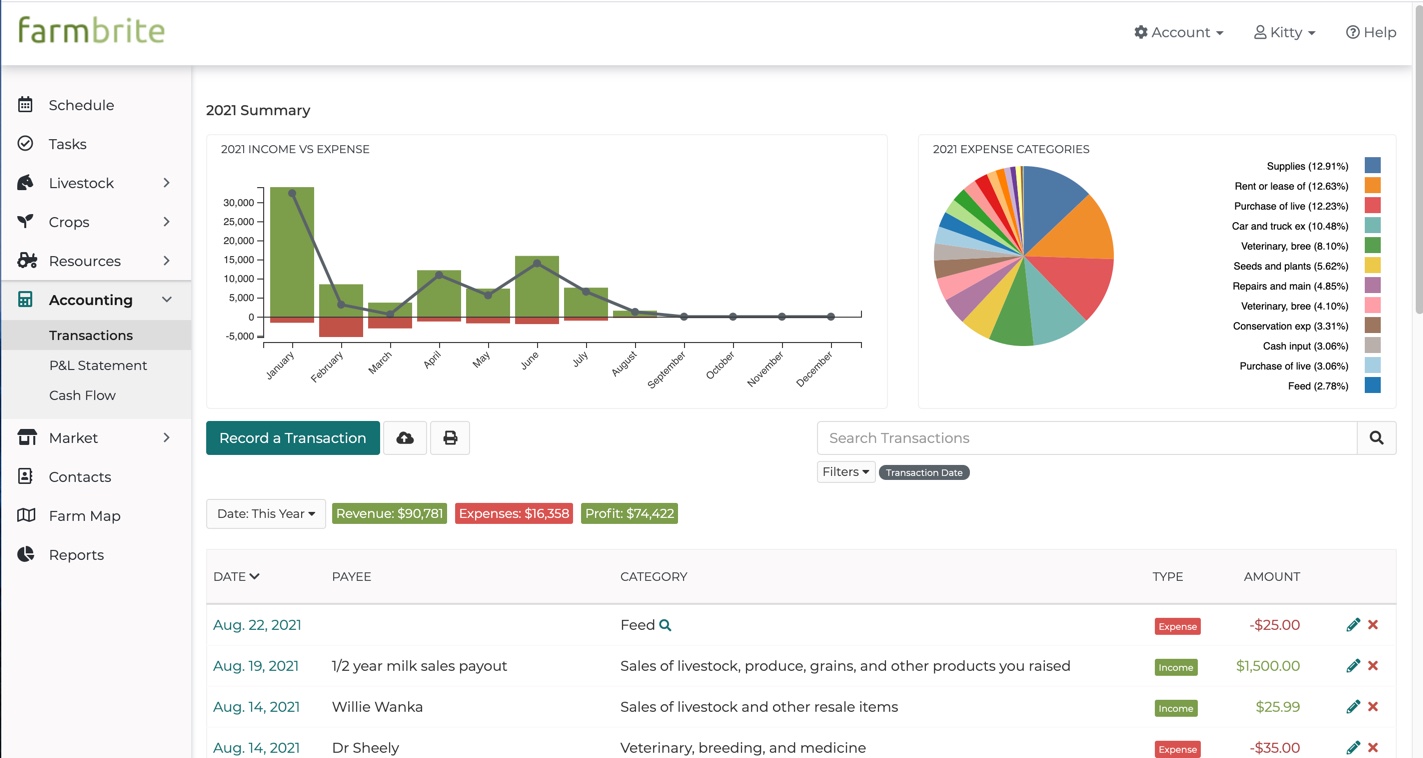Delete the Aug. 19 milk sales transaction

point(1373,666)
